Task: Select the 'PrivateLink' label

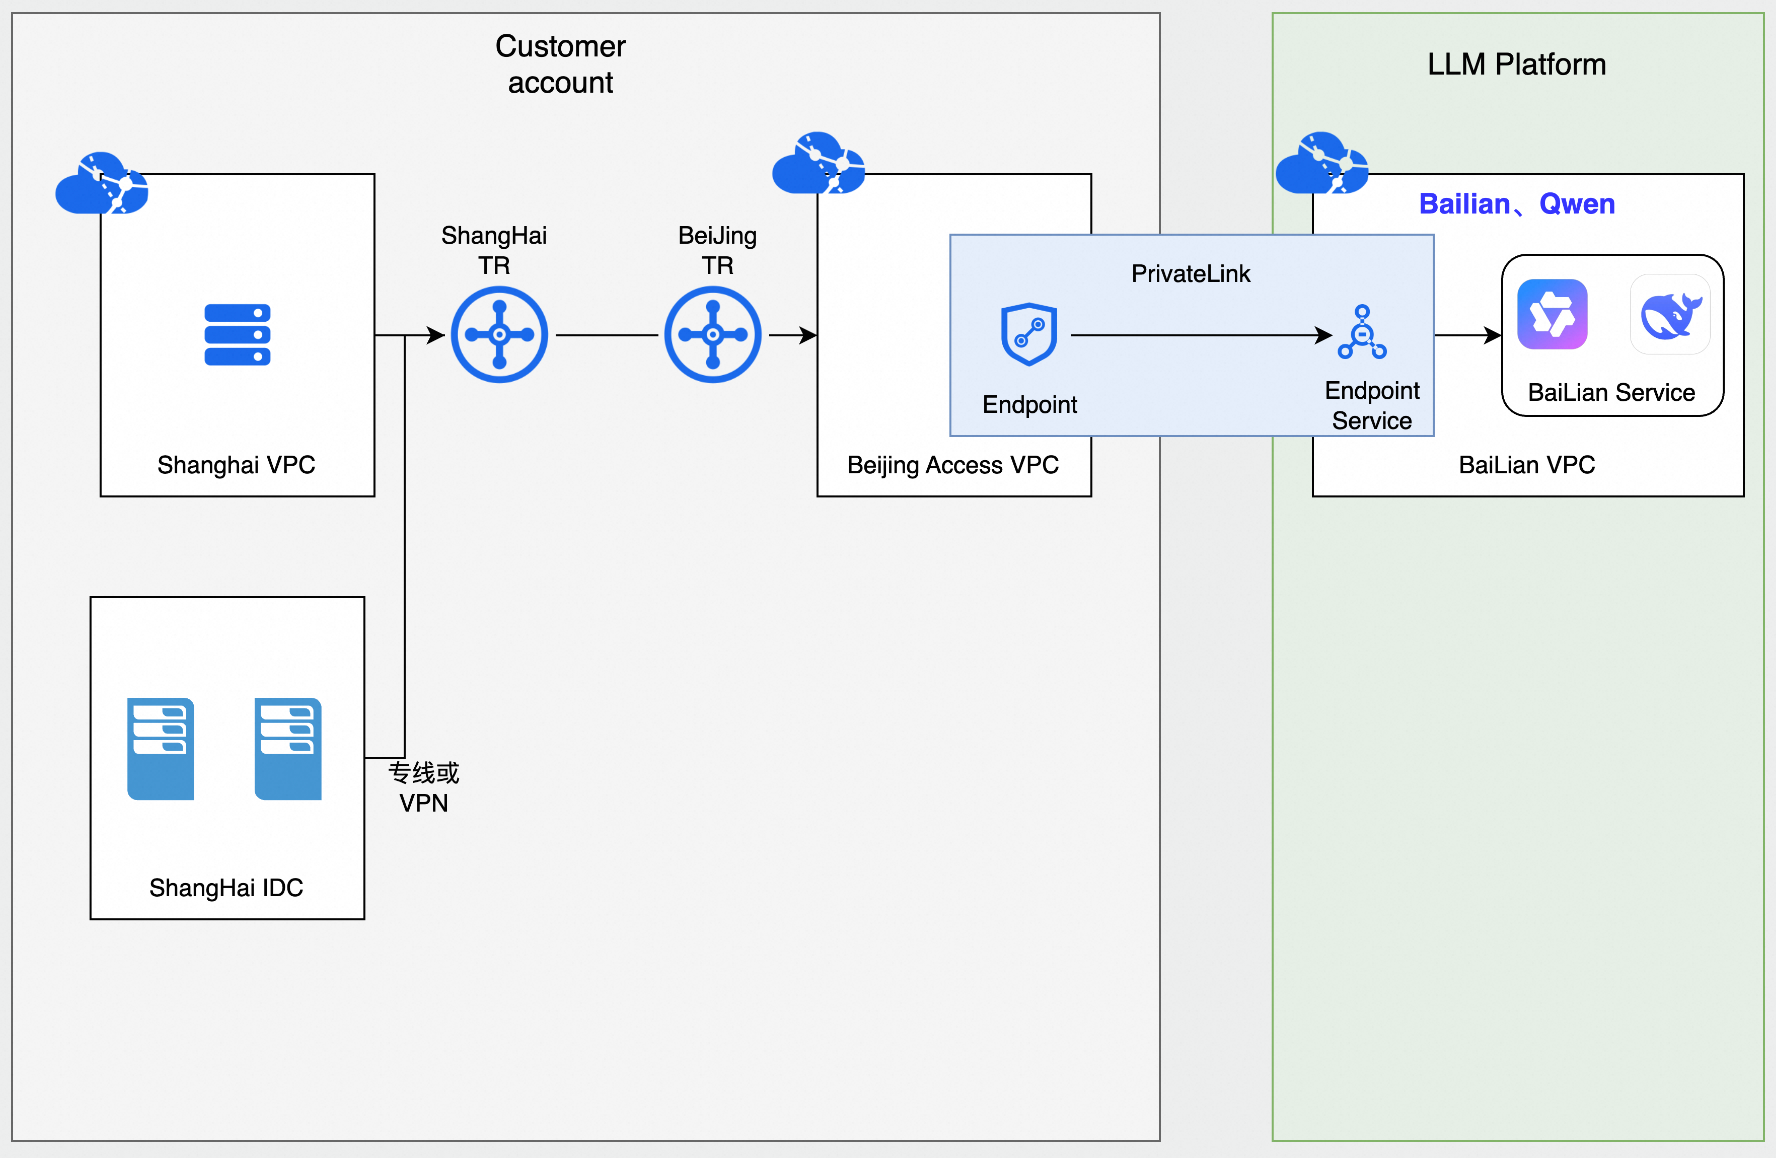Action: pos(1190,274)
